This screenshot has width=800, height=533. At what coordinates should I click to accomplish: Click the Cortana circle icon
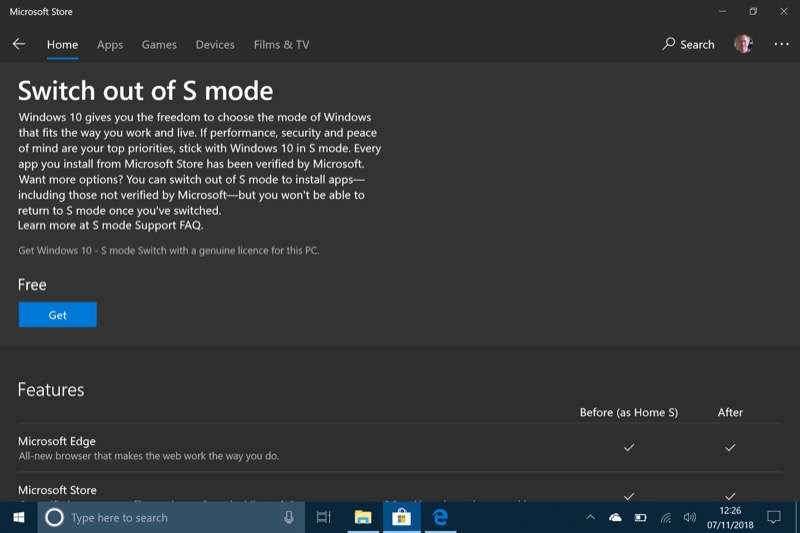(54, 517)
